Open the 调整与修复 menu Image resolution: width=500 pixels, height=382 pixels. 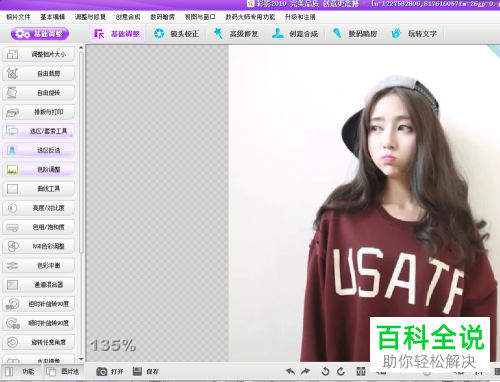pyautogui.click(x=90, y=17)
